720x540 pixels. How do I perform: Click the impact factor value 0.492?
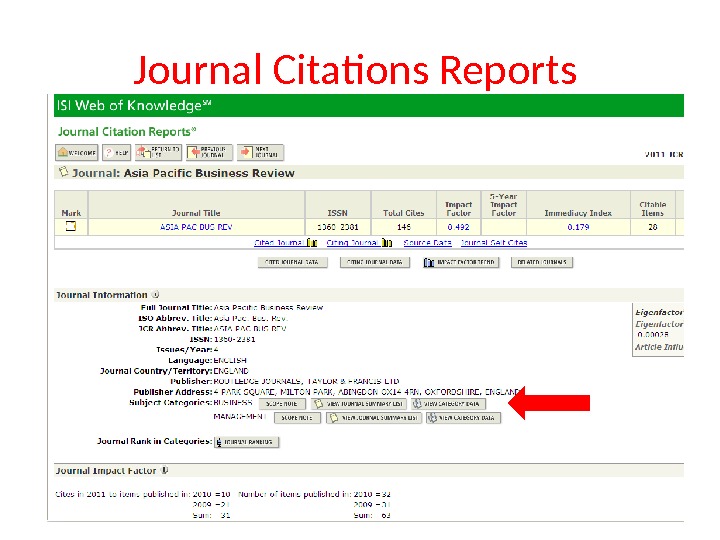tap(458, 227)
